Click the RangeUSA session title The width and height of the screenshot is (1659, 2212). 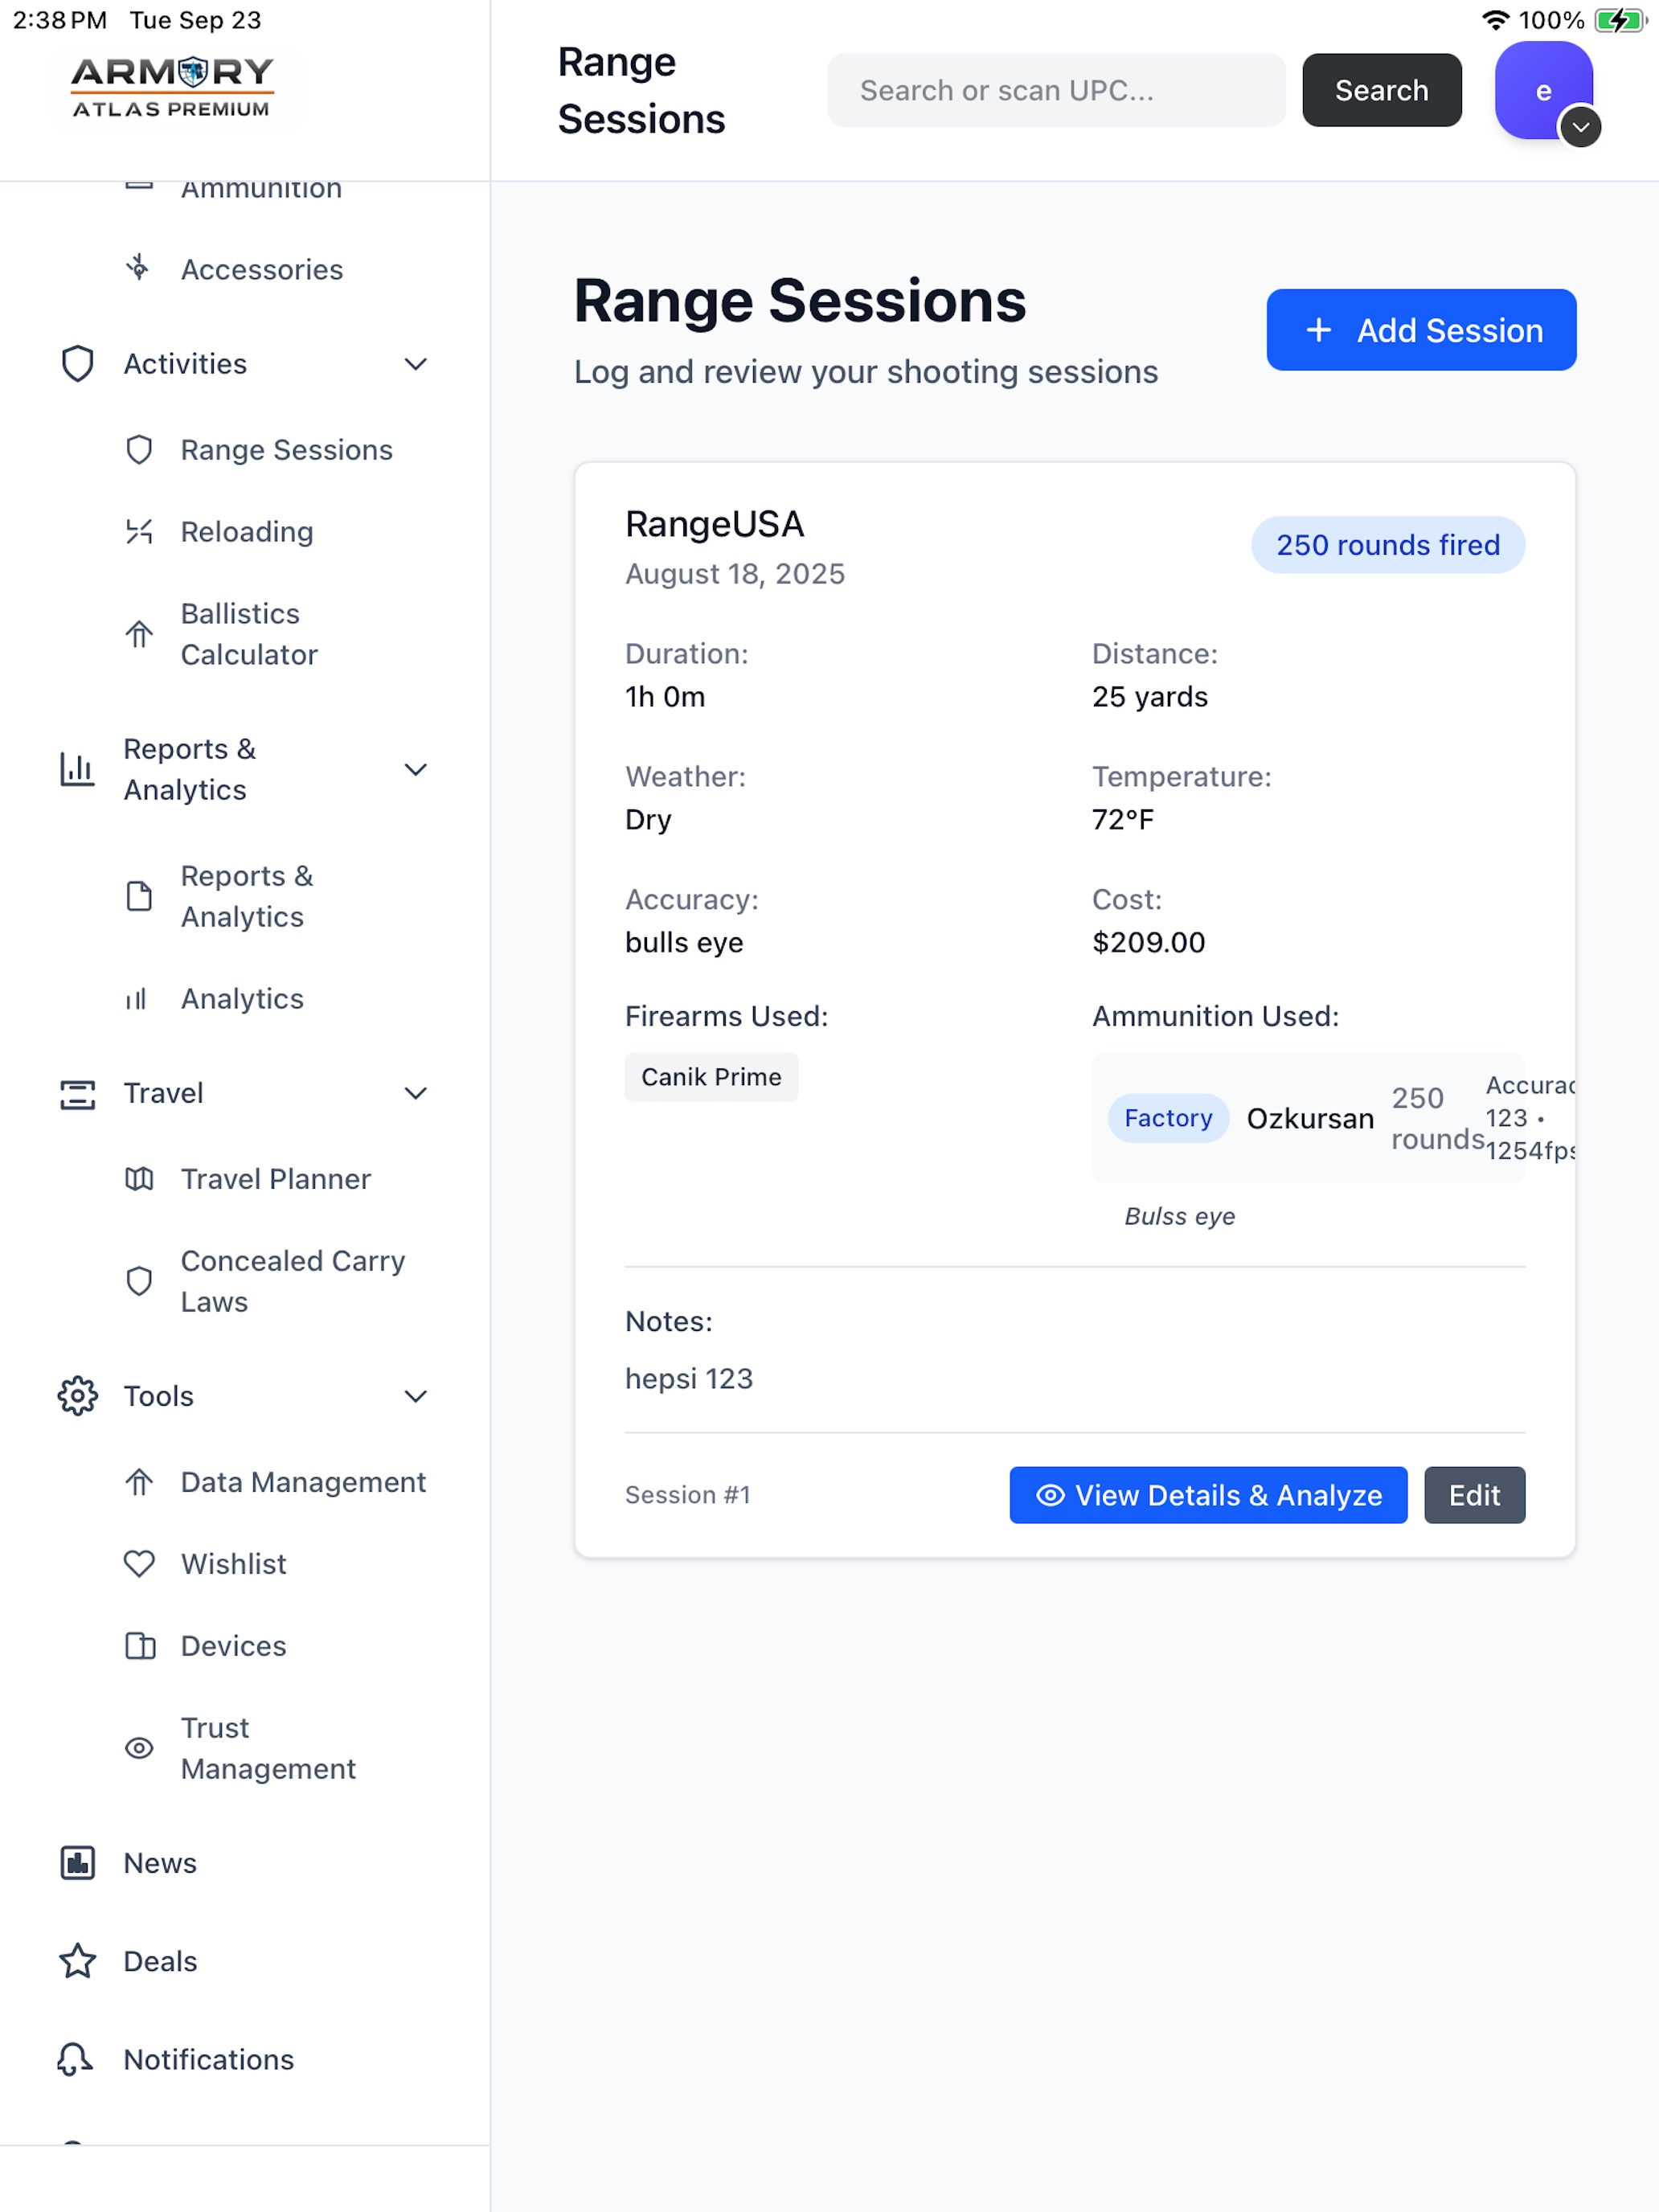point(714,524)
